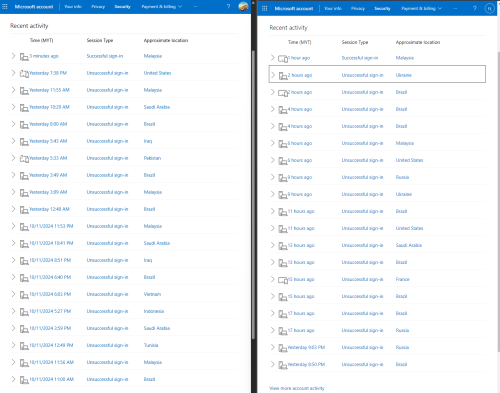Click device icon for '13 hours ago' Saudi Arabia row
Image resolution: width=500 pixels, height=393 pixels.
[283, 246]
